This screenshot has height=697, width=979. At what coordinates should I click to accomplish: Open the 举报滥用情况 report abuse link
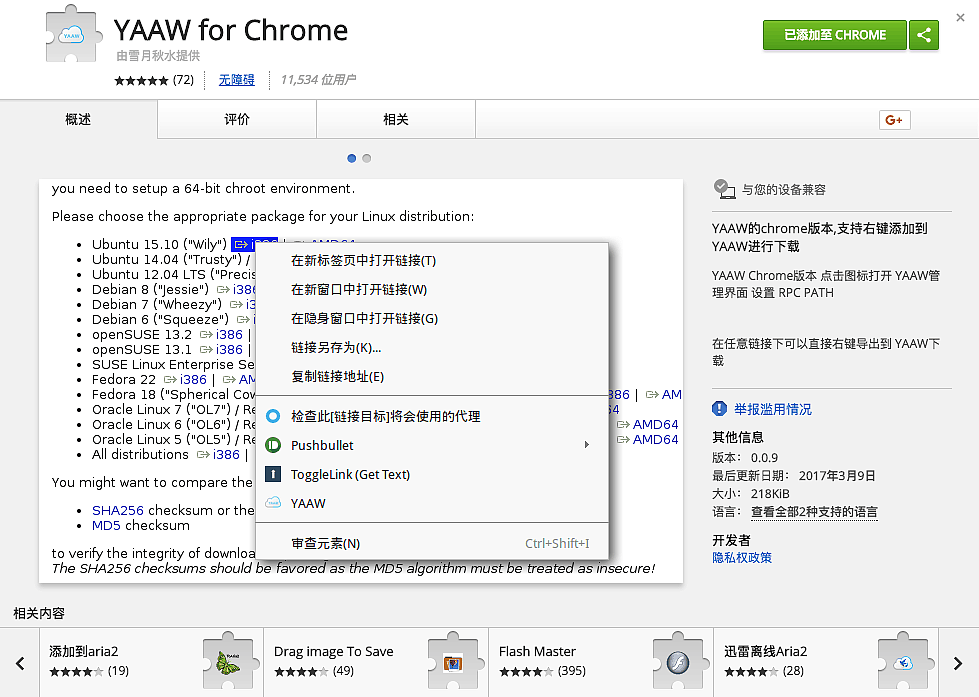[x=772, y=409]
